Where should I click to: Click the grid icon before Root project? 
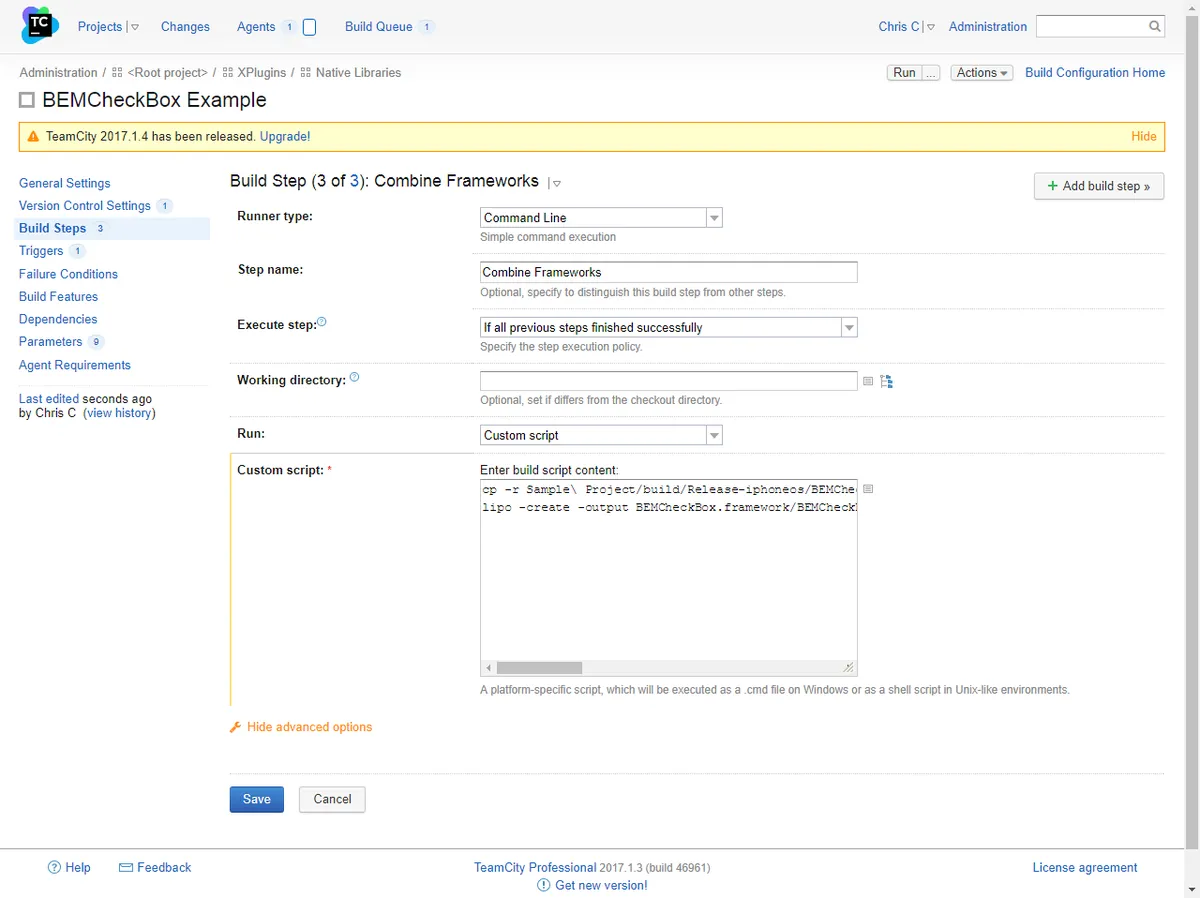coord(118,73)
